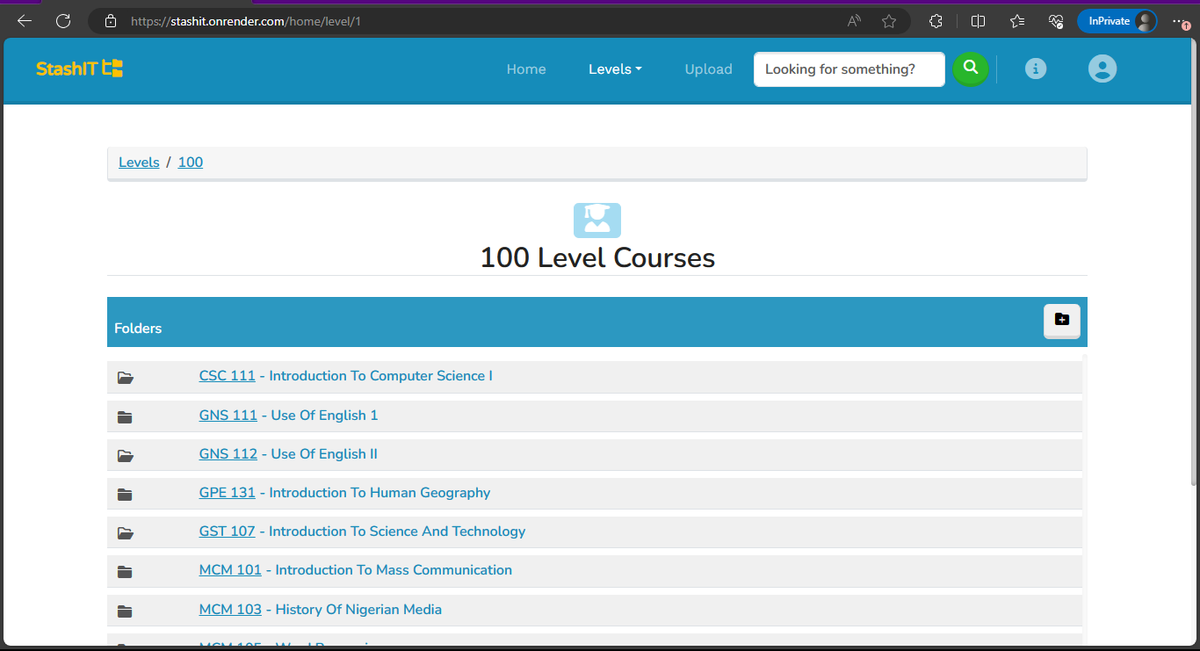
Task: Click folder icon beside GNS 111
Action: [x=125, y=416]
